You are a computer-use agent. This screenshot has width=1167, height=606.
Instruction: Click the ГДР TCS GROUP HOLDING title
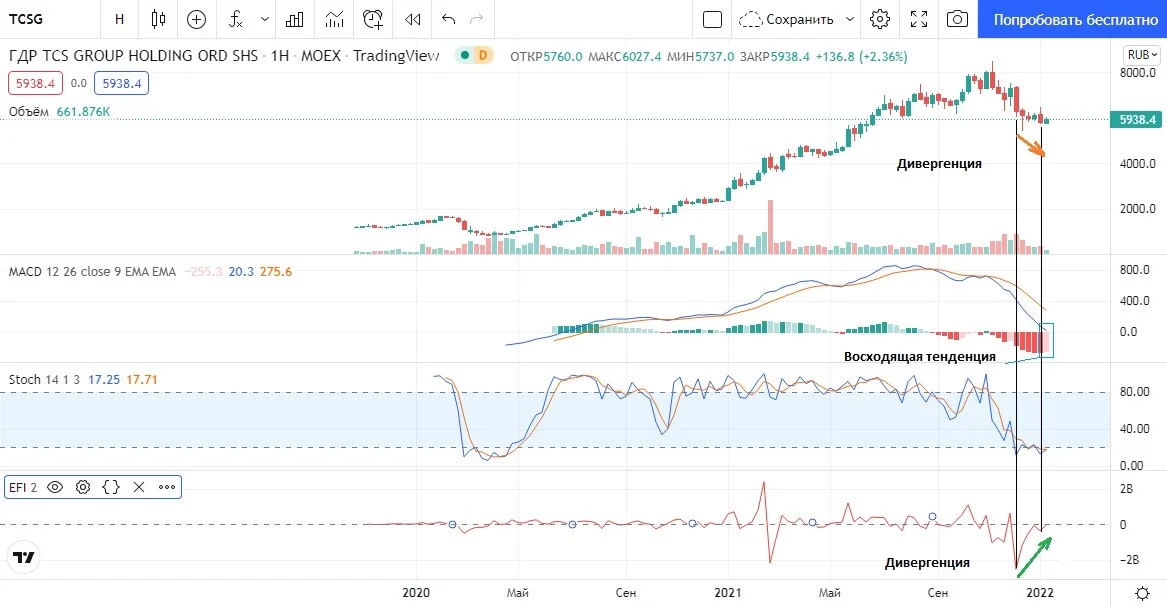click(133, 56)
